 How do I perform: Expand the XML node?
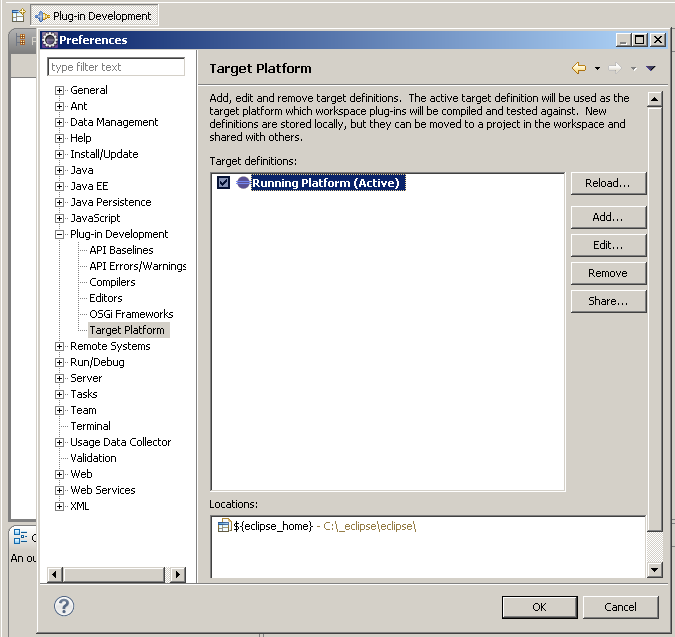[59, 506]
